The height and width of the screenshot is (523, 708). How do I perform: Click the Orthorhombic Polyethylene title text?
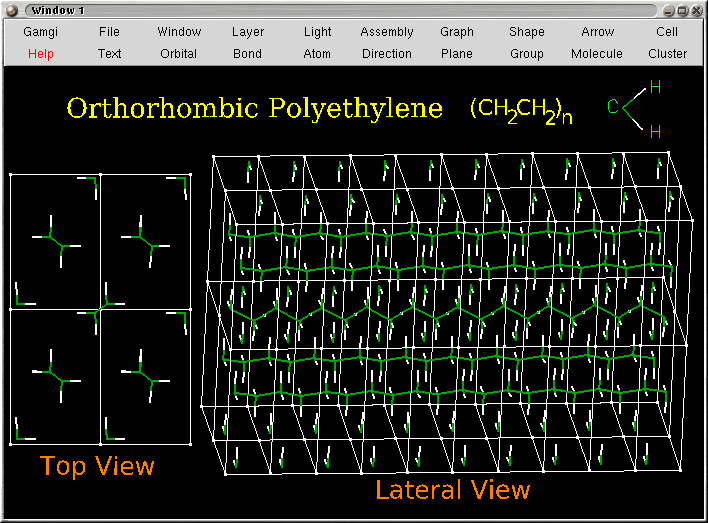(x=255, y=109)
